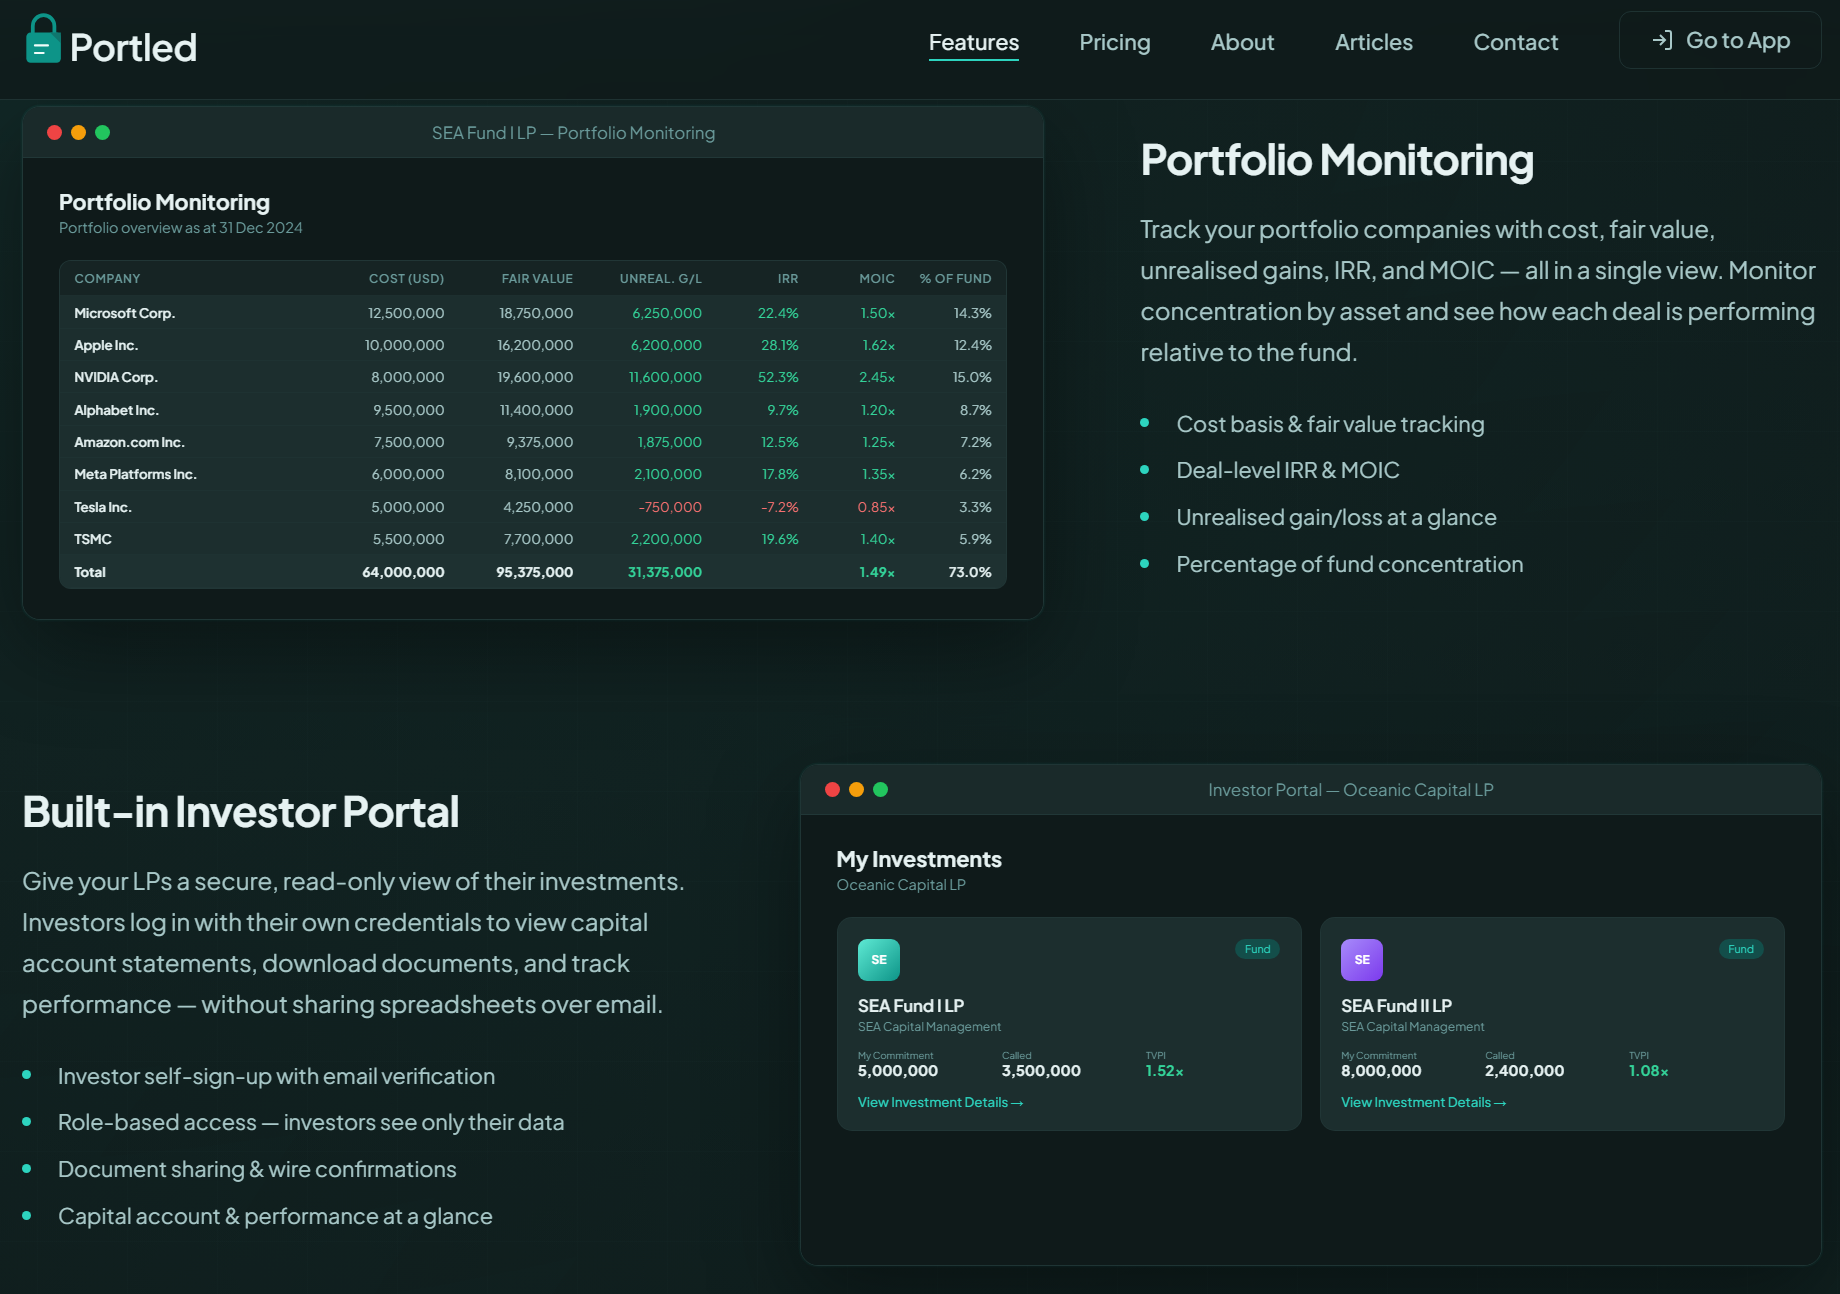1840x1294 pixels.
Task: Click the green dot in Investor Portal window
Action: tap(880, 789)
